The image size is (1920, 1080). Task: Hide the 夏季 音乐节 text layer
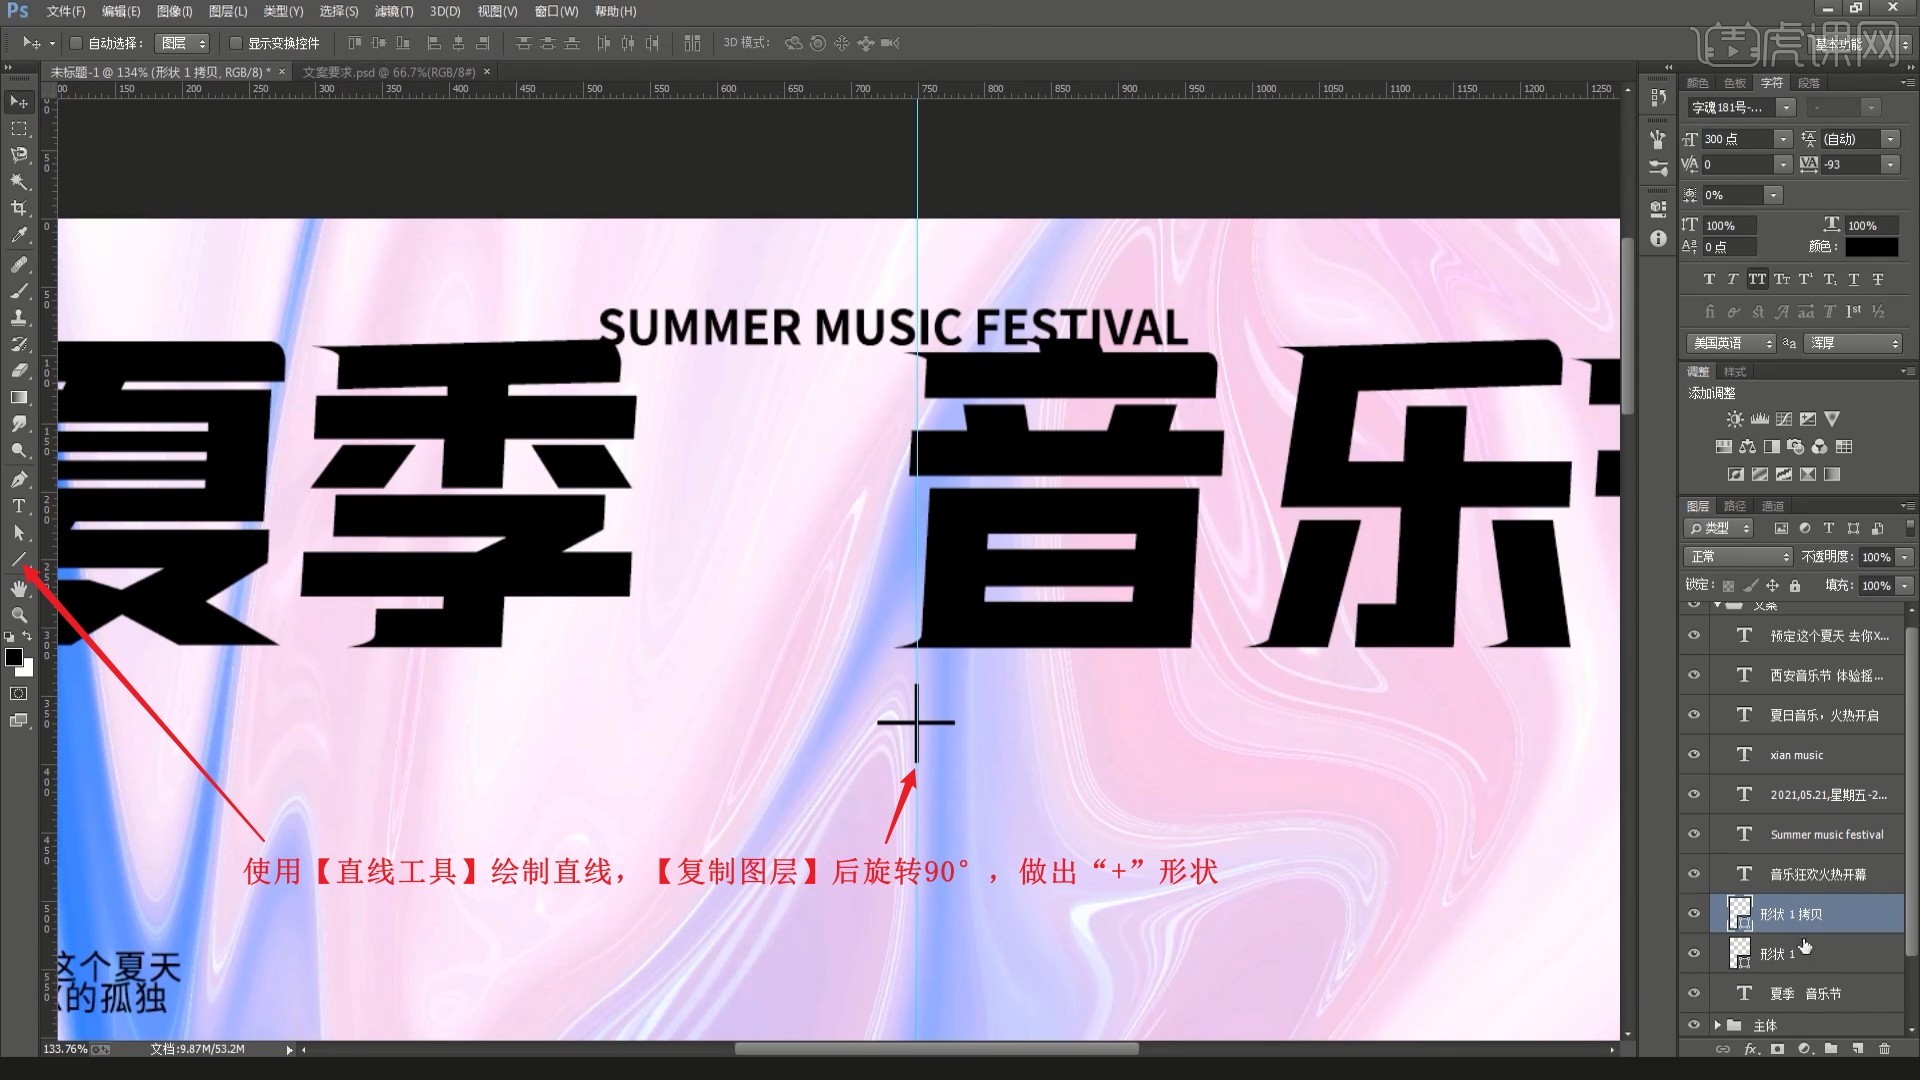coord(1693,992)
